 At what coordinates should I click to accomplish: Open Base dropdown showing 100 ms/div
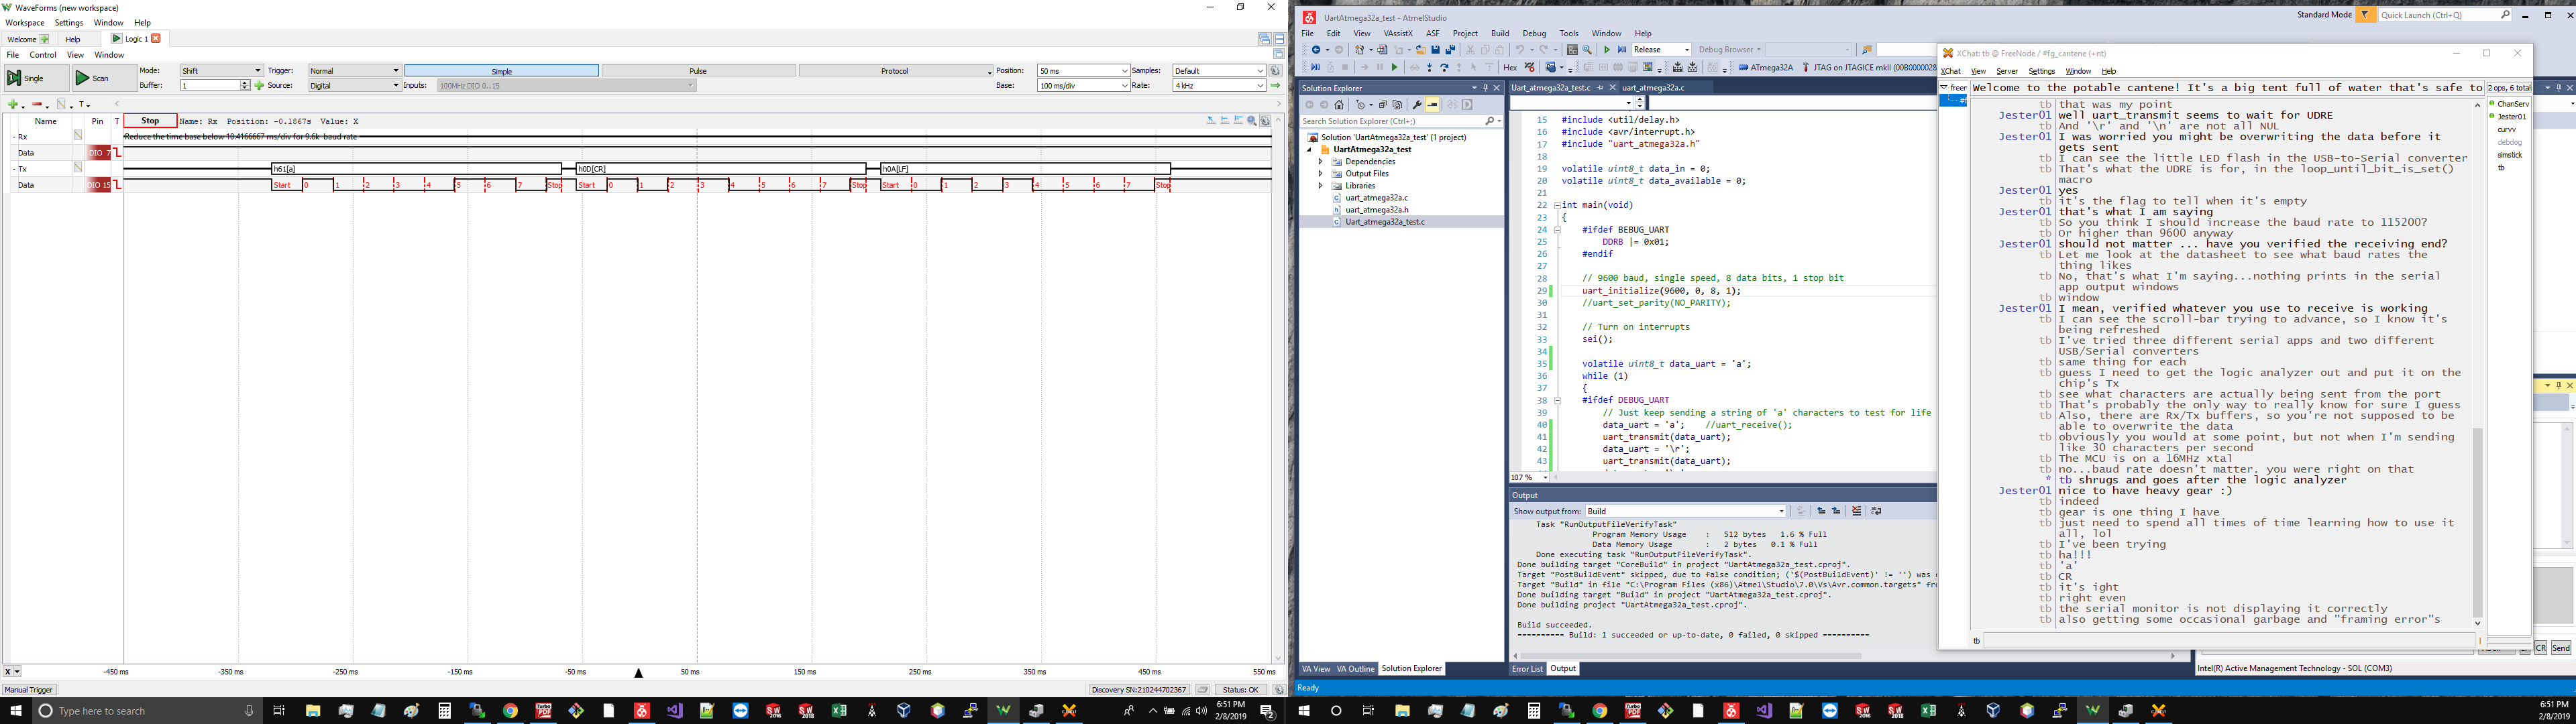pyautogui.click(x=1084, y=86)
